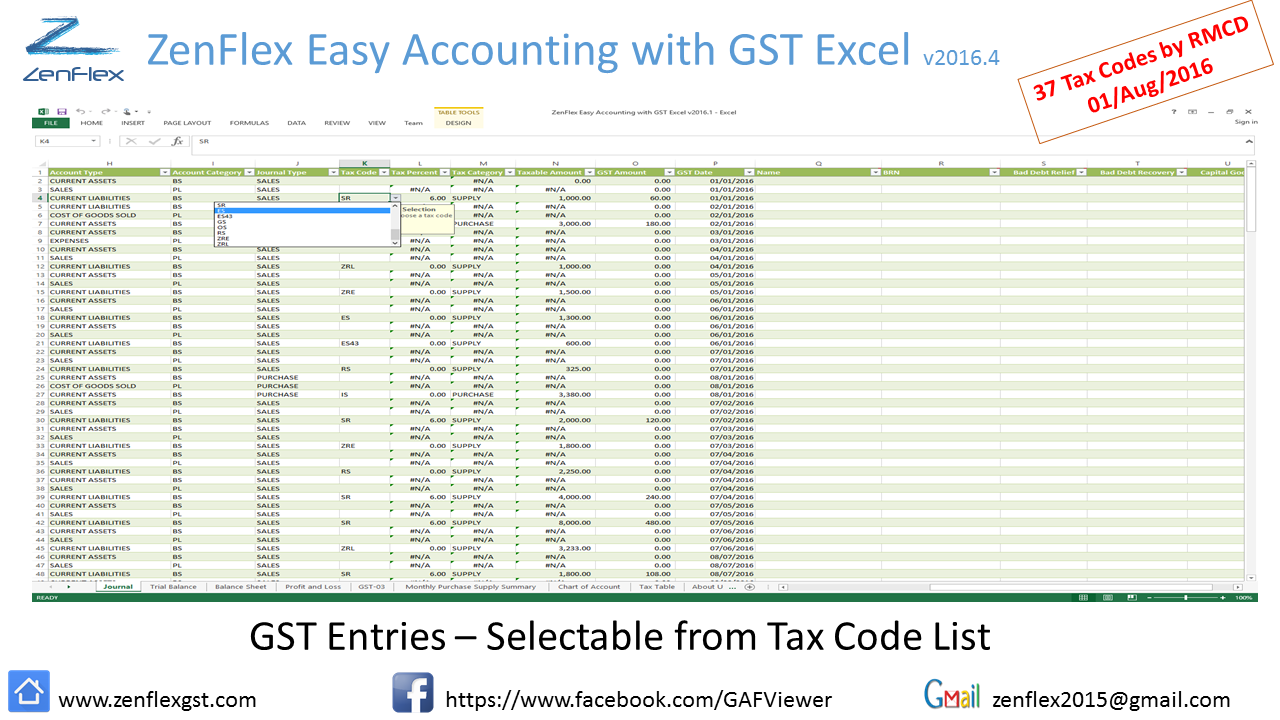The width and height of the screenshot is (1280, 720).
Task: Click the Cancel X icon in formula bar
Action: (130, 142)
